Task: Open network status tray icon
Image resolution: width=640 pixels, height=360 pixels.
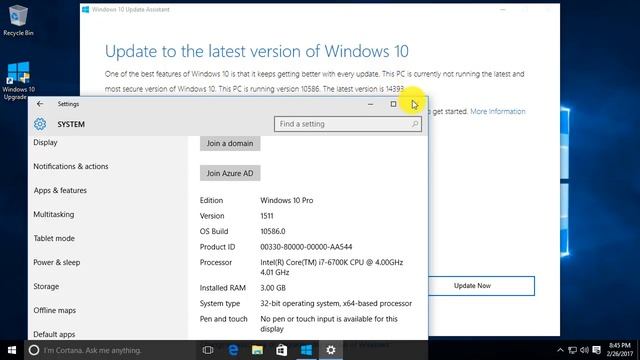Action: coord(573,350)
